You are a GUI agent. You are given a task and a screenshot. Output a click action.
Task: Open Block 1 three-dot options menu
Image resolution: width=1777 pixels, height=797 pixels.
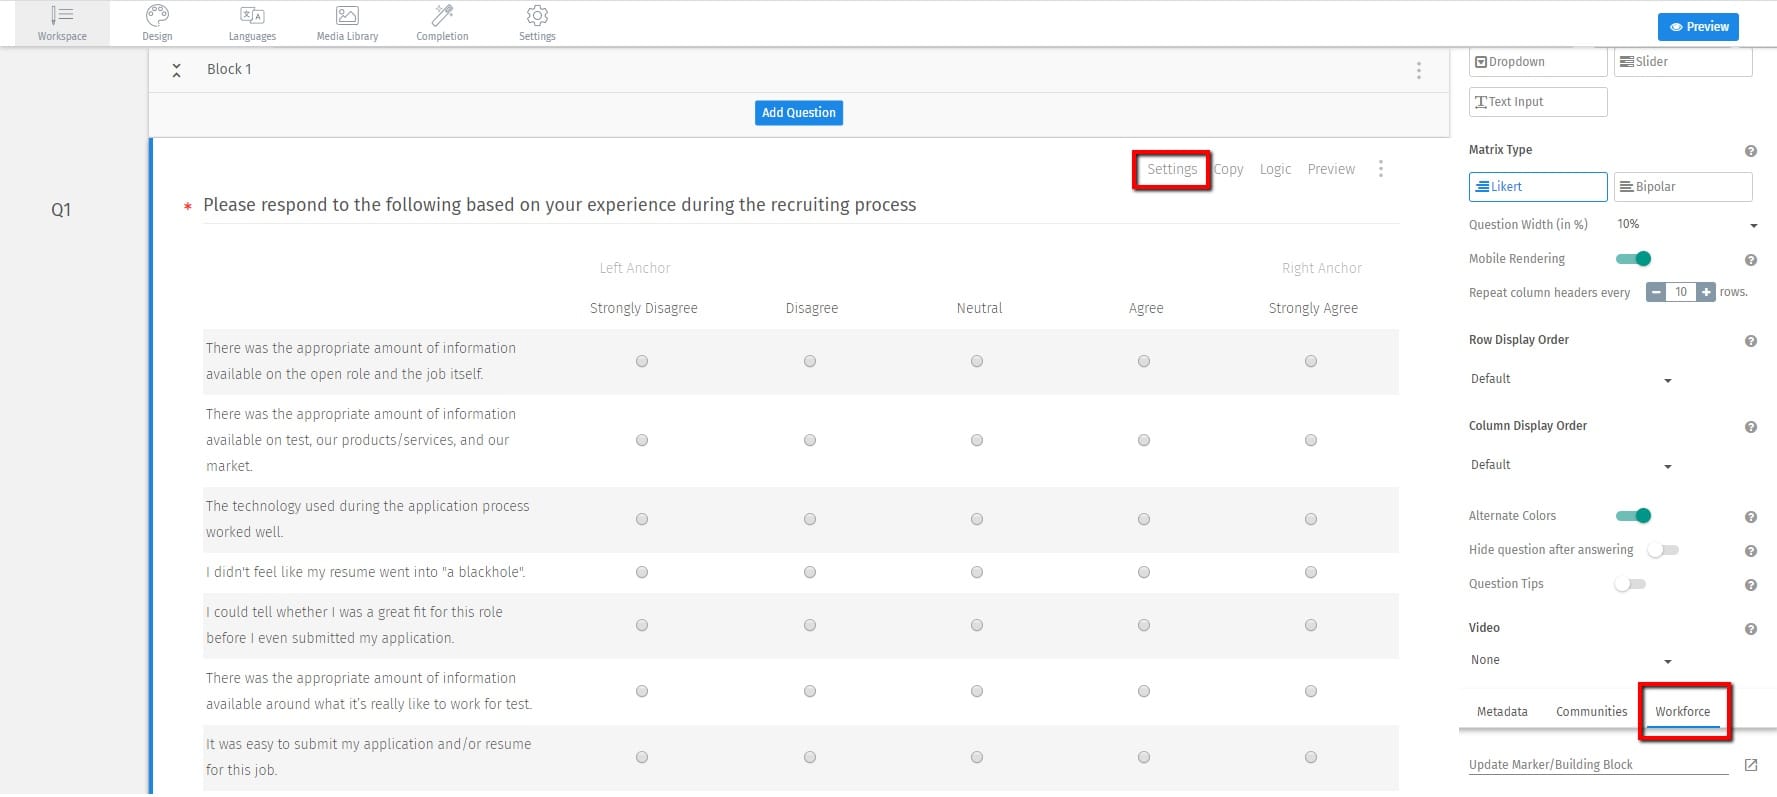pos(1418,70)
